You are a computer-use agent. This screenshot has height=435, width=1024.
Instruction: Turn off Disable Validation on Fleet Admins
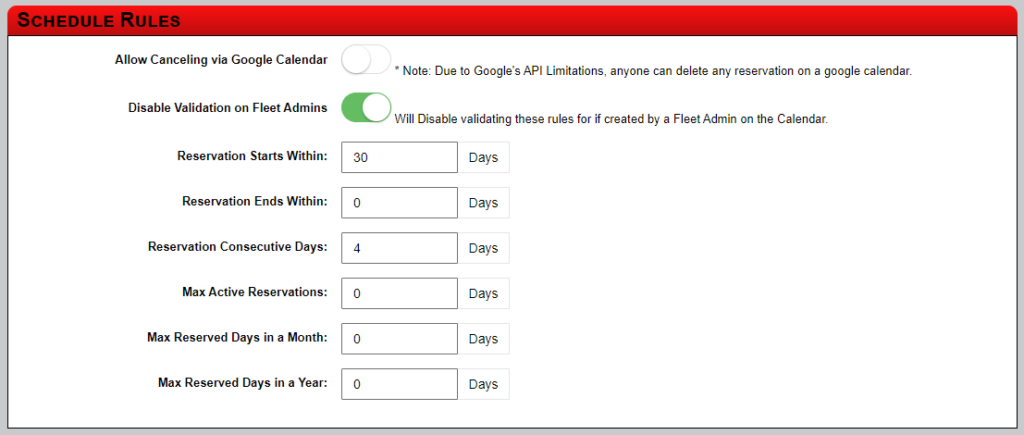366,107
